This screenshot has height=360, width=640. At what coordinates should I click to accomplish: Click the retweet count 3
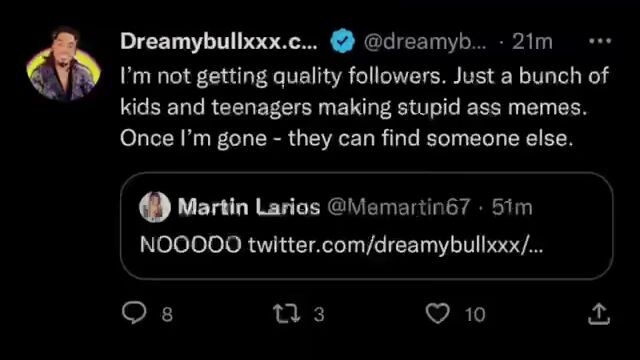319,314
